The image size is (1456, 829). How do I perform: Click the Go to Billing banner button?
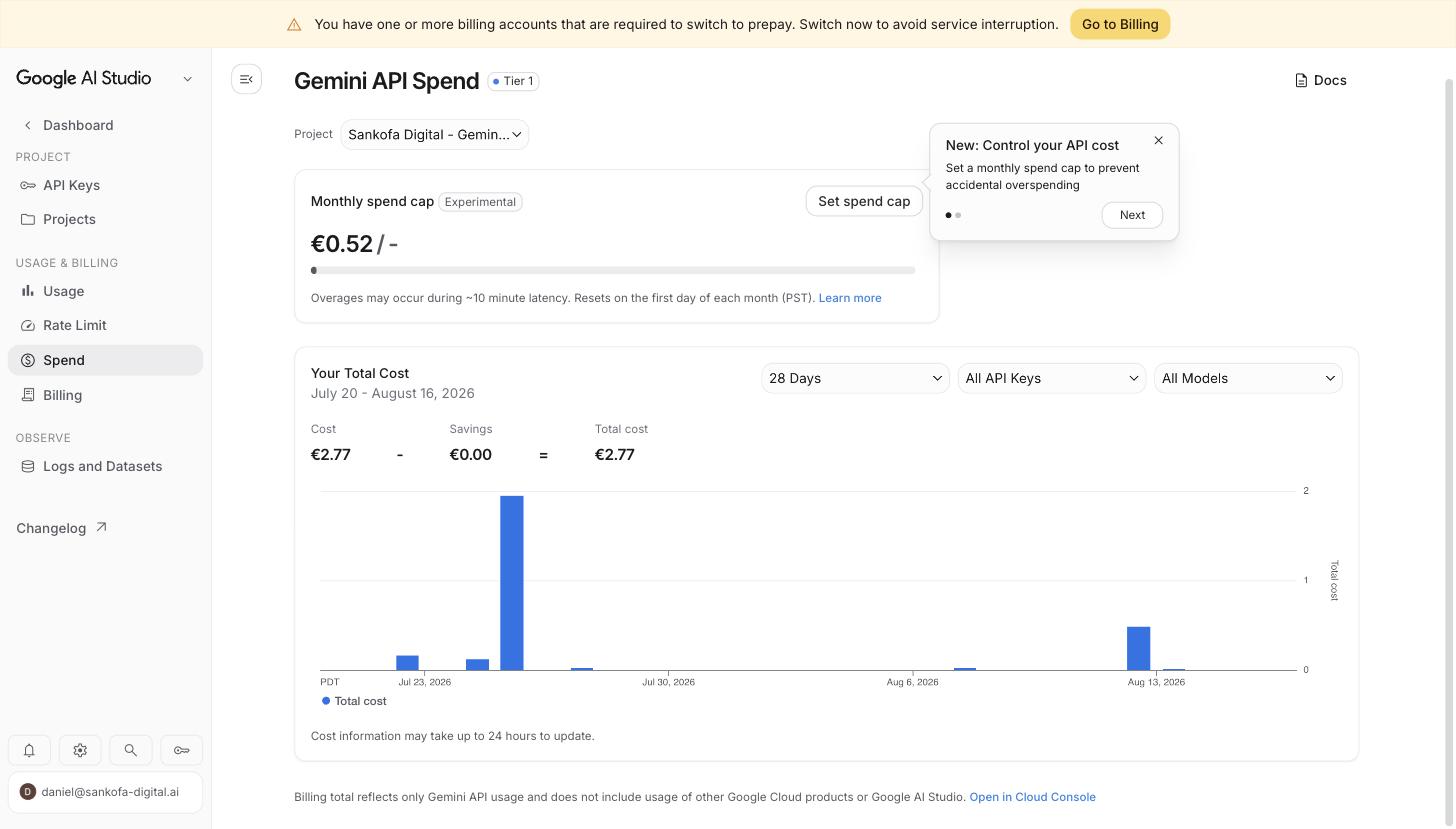point(1120,24)
